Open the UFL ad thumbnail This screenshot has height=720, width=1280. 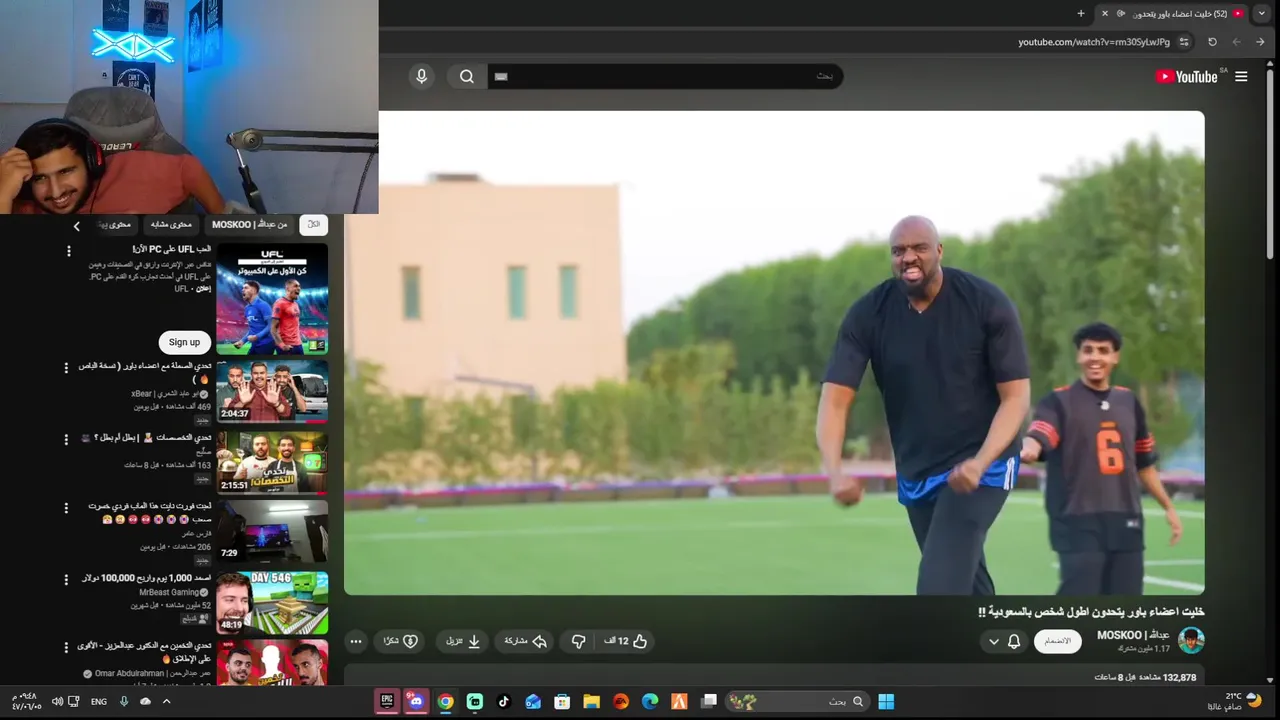pyautogui.click(x=272, y=299)
